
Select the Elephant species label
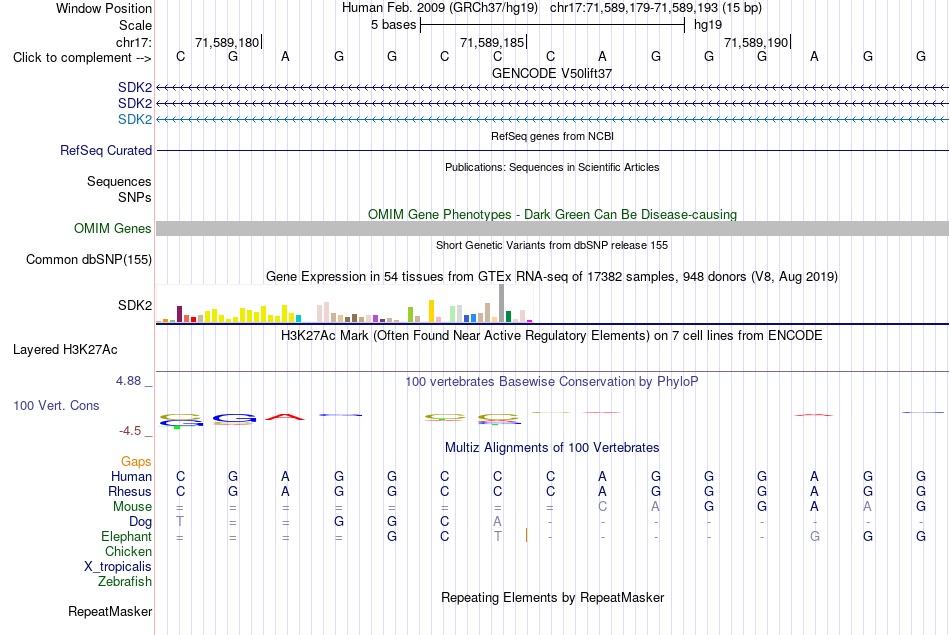click(127, 537)
